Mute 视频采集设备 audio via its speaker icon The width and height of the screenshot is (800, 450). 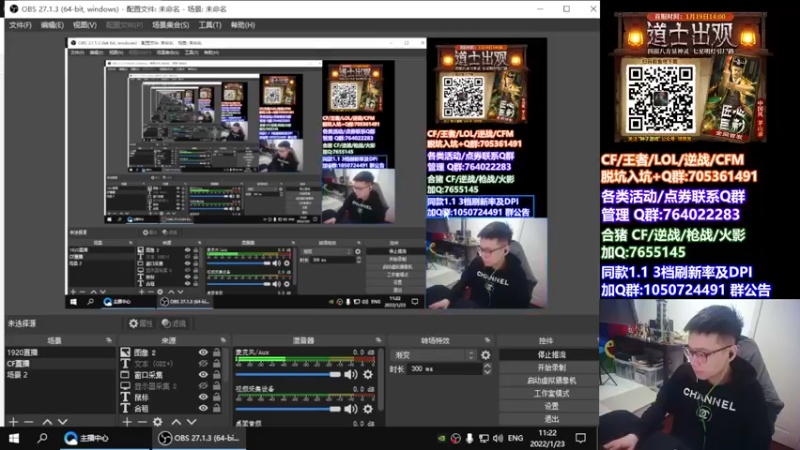click(351, 409)
